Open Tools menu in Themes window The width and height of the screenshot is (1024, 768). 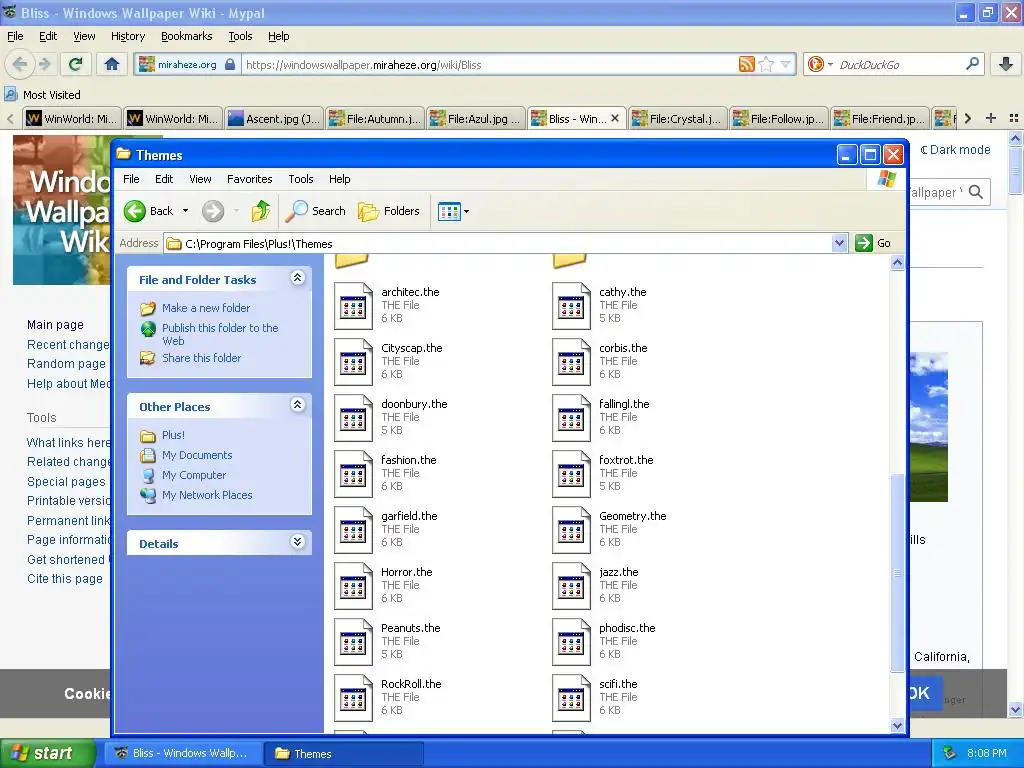point(300,179)
